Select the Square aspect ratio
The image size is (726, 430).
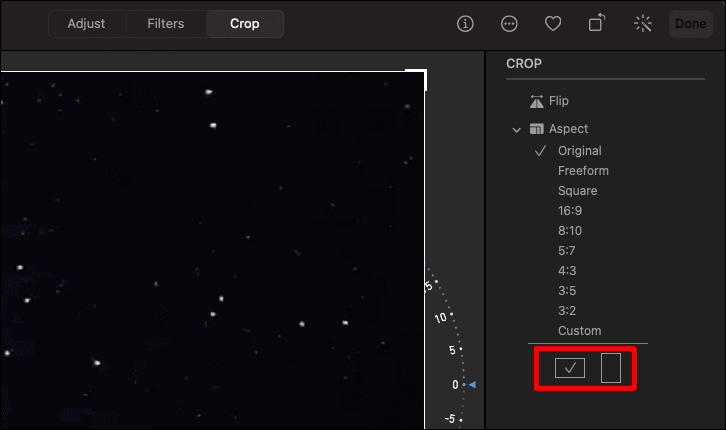[577, 191]
